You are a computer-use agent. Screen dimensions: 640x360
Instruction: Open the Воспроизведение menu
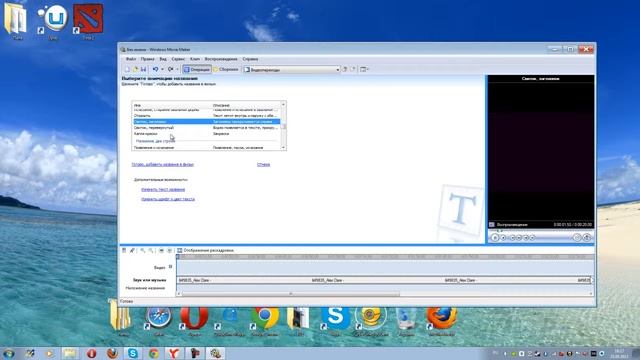[x=221, y=59]
